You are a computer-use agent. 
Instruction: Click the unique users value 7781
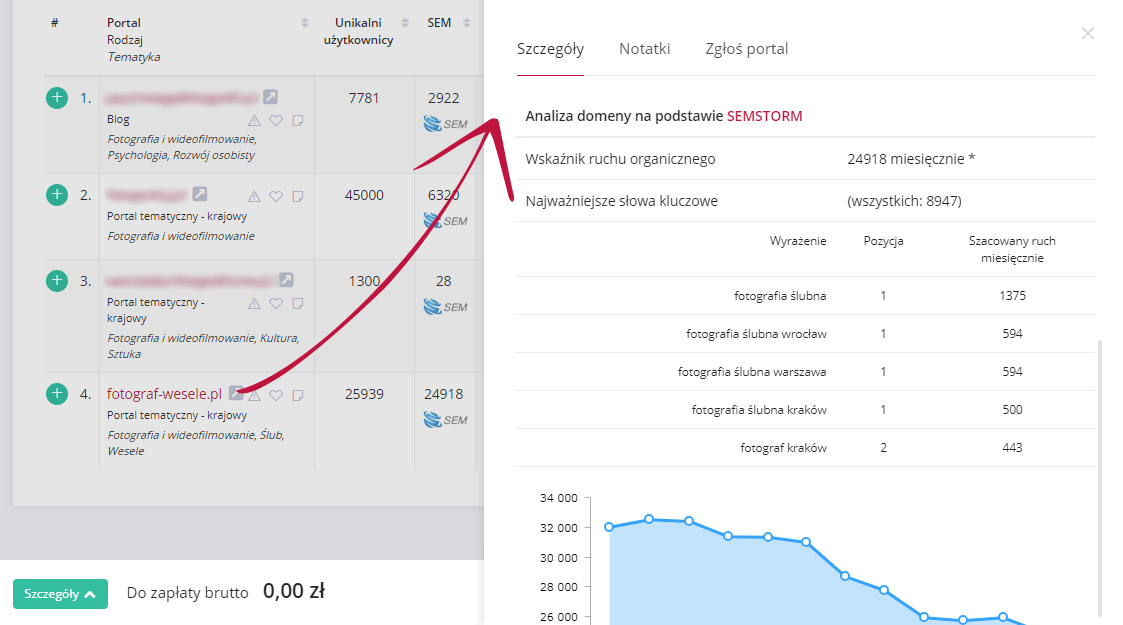tap(364, 98)
